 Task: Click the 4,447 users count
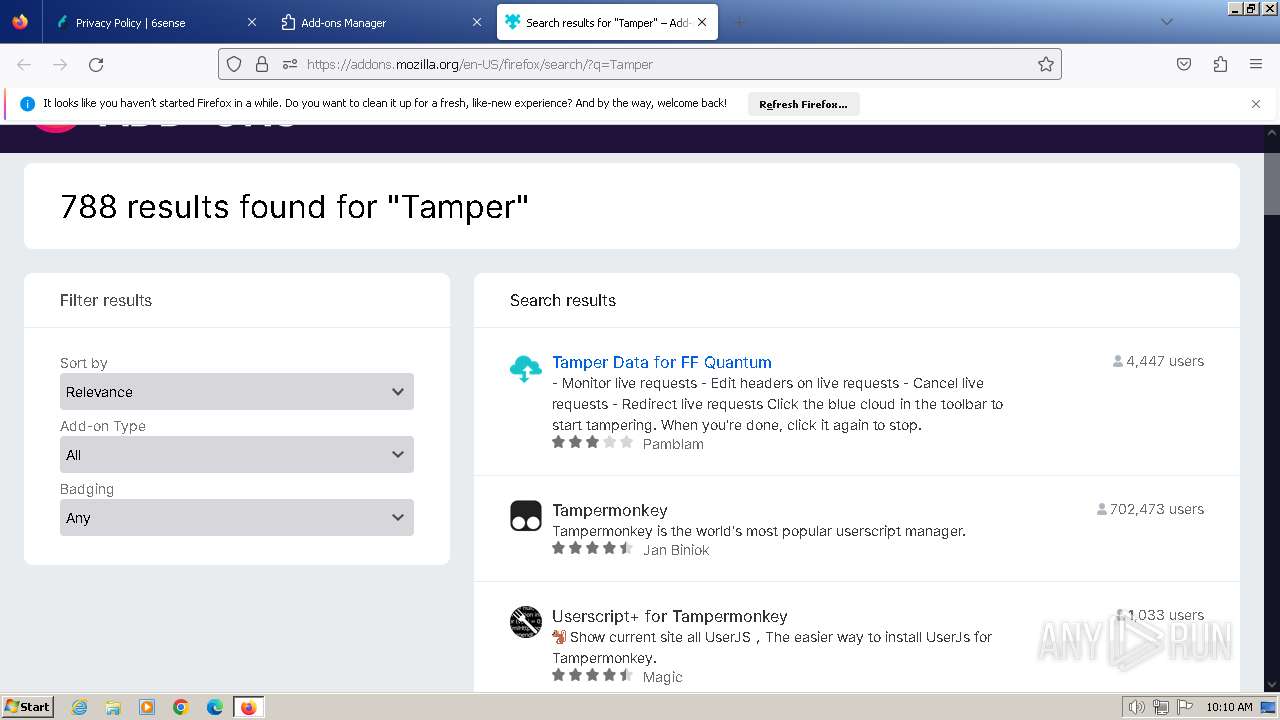pos(1159,361)
